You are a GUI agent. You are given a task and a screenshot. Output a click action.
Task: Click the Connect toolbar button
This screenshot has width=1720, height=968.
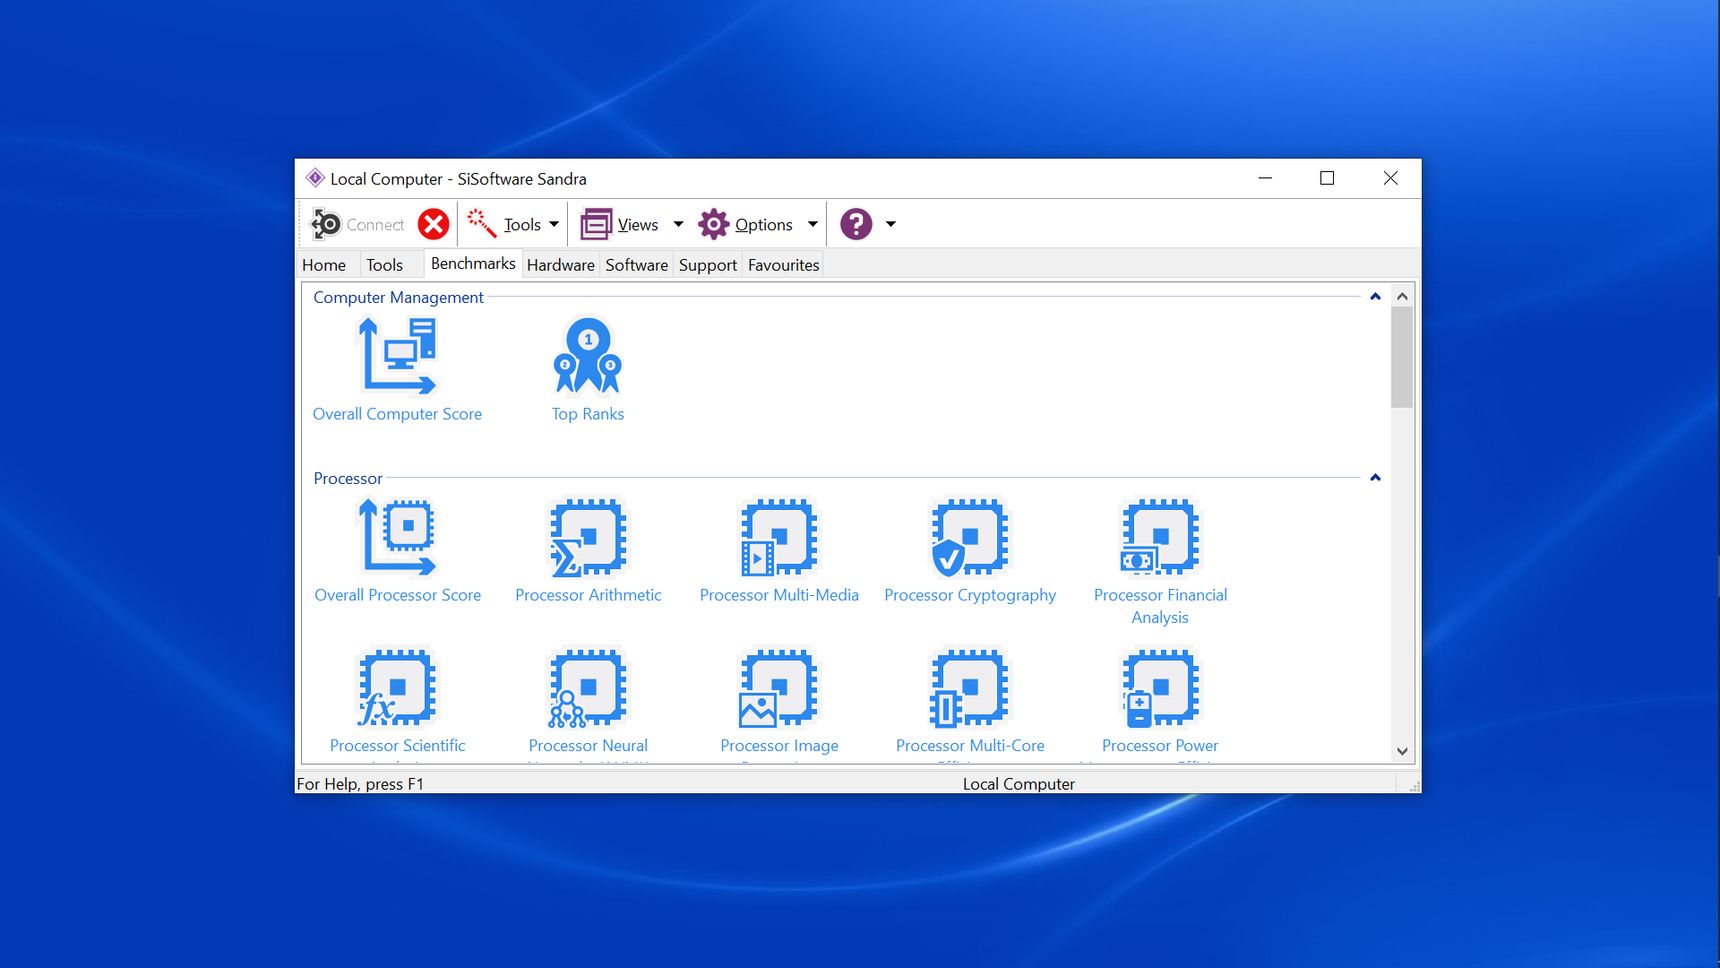pyautogui.click(x=358, y=224)
